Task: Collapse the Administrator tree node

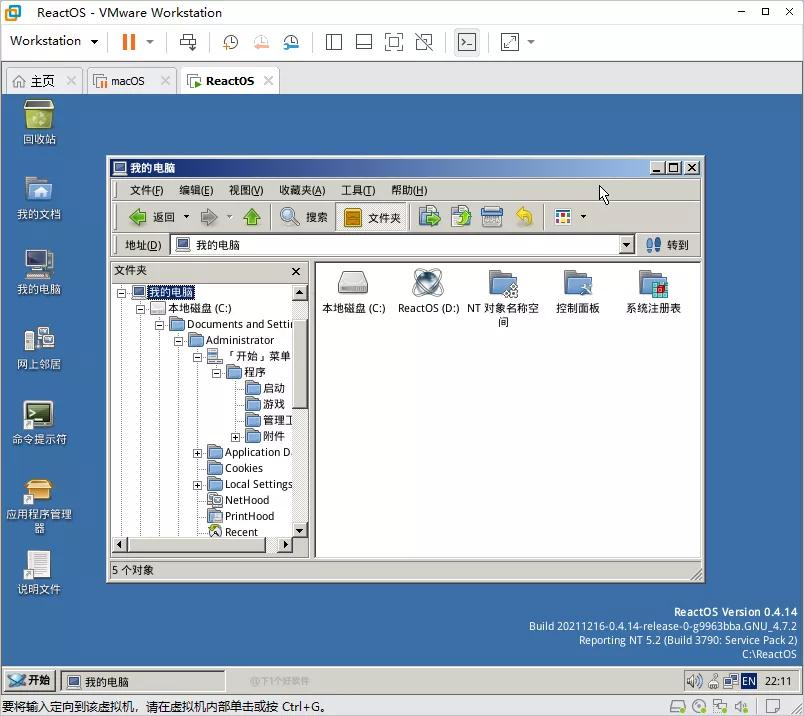Action: (178, 340)
